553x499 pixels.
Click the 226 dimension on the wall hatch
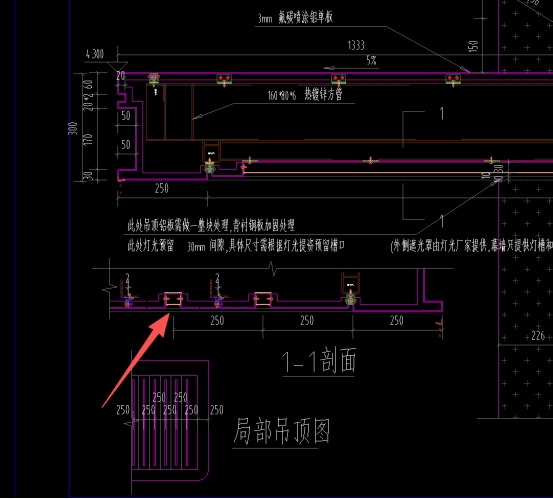pos(538,336)
